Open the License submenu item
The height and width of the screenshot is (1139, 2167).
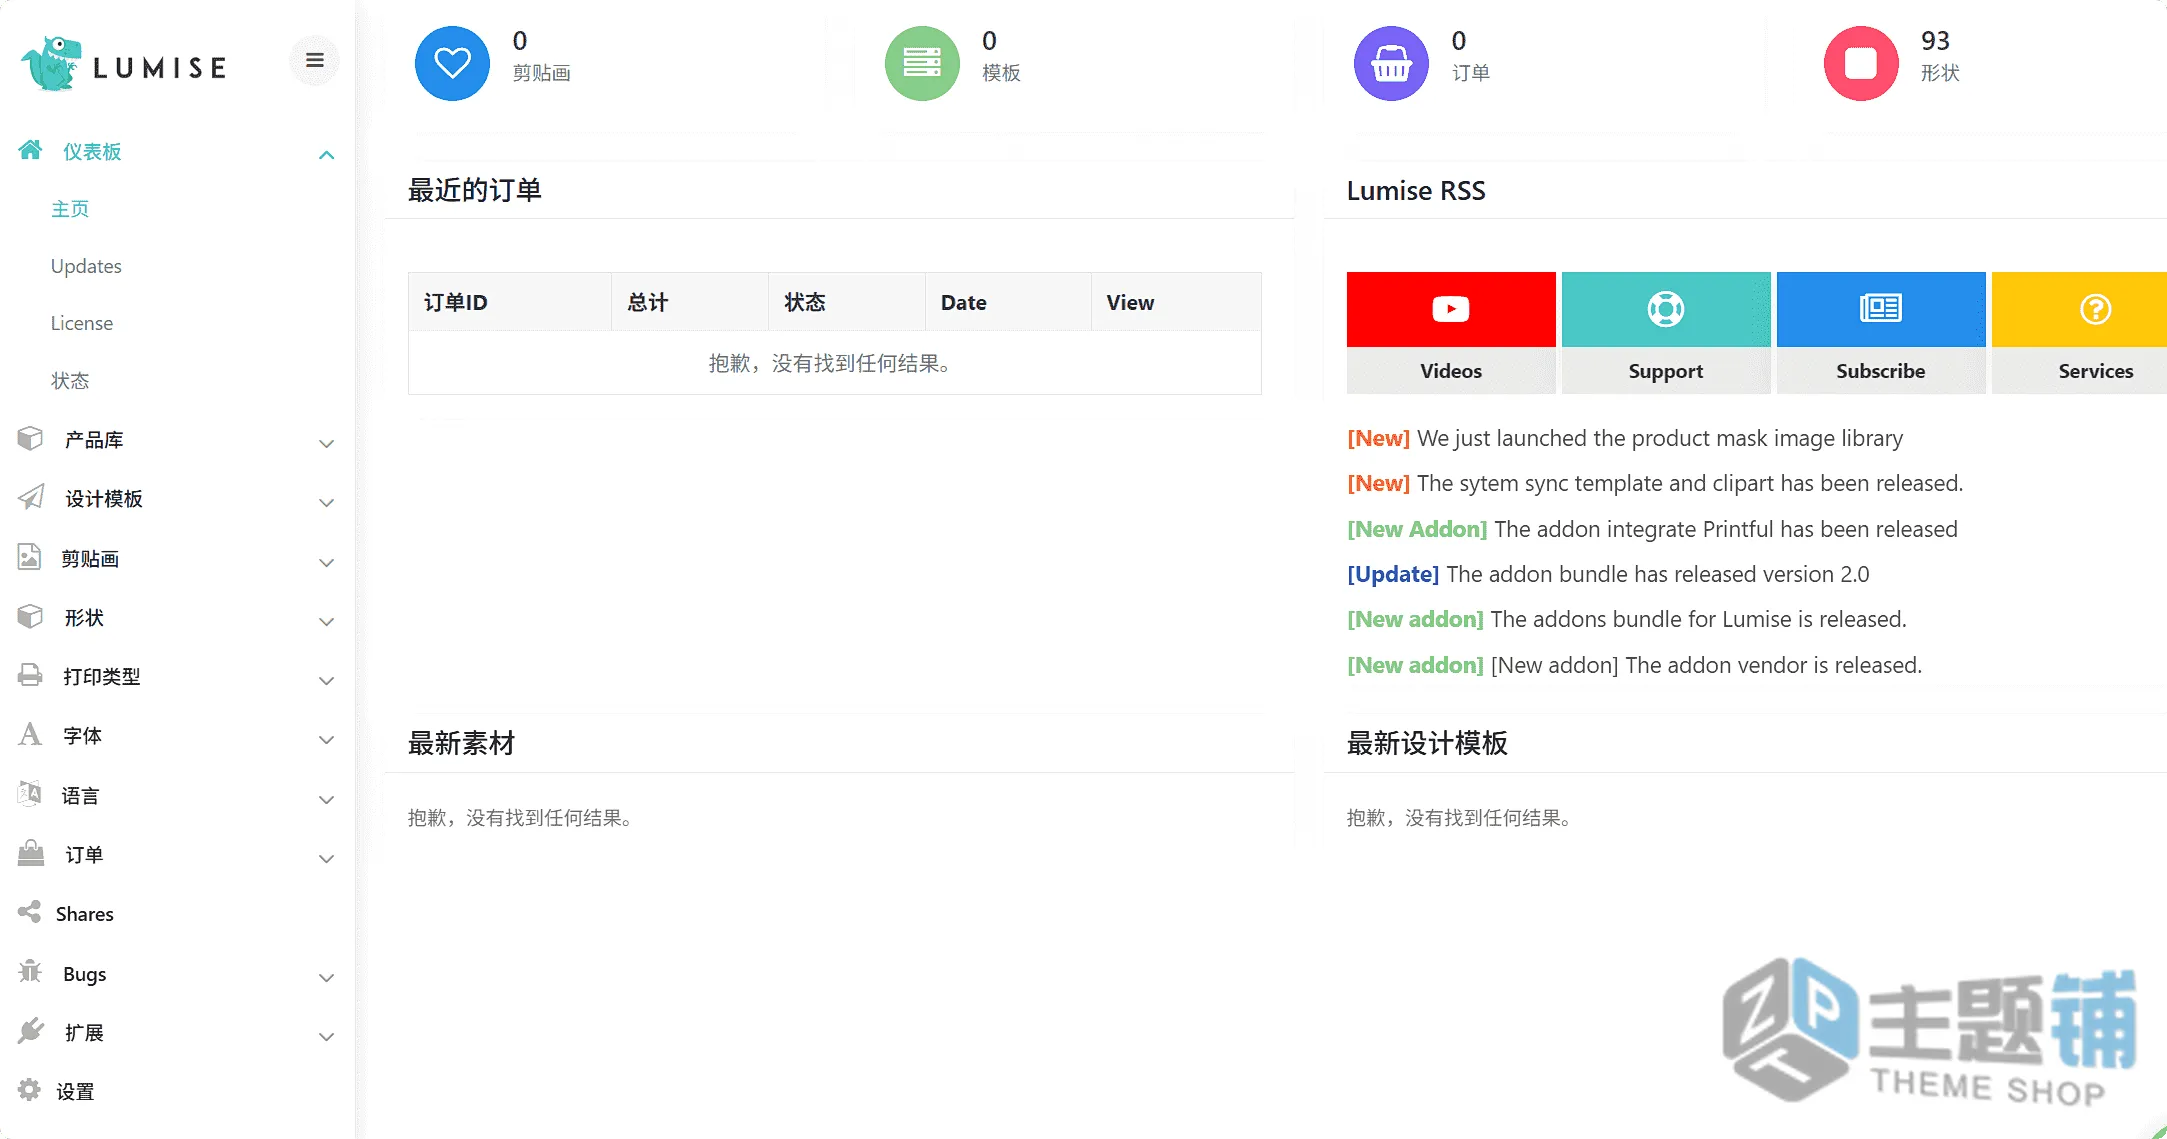tap(82, 323)
